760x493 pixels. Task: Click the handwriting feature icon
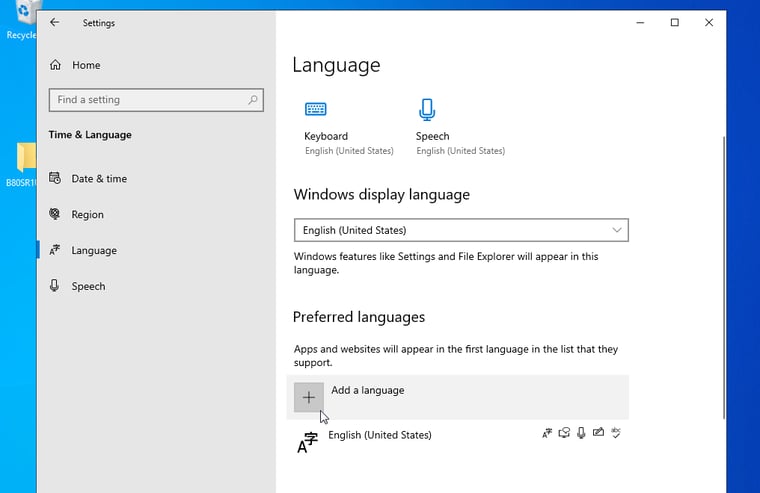[x=599, y=432]
